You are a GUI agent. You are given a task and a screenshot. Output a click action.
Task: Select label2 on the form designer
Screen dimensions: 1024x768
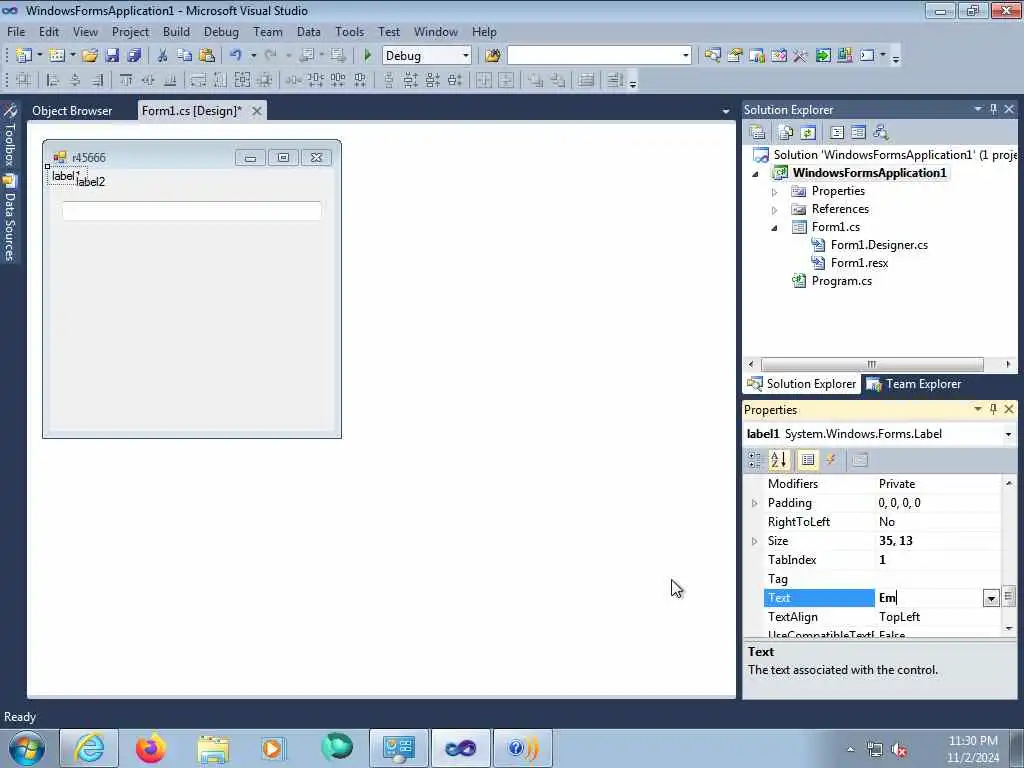pos(91,182)
